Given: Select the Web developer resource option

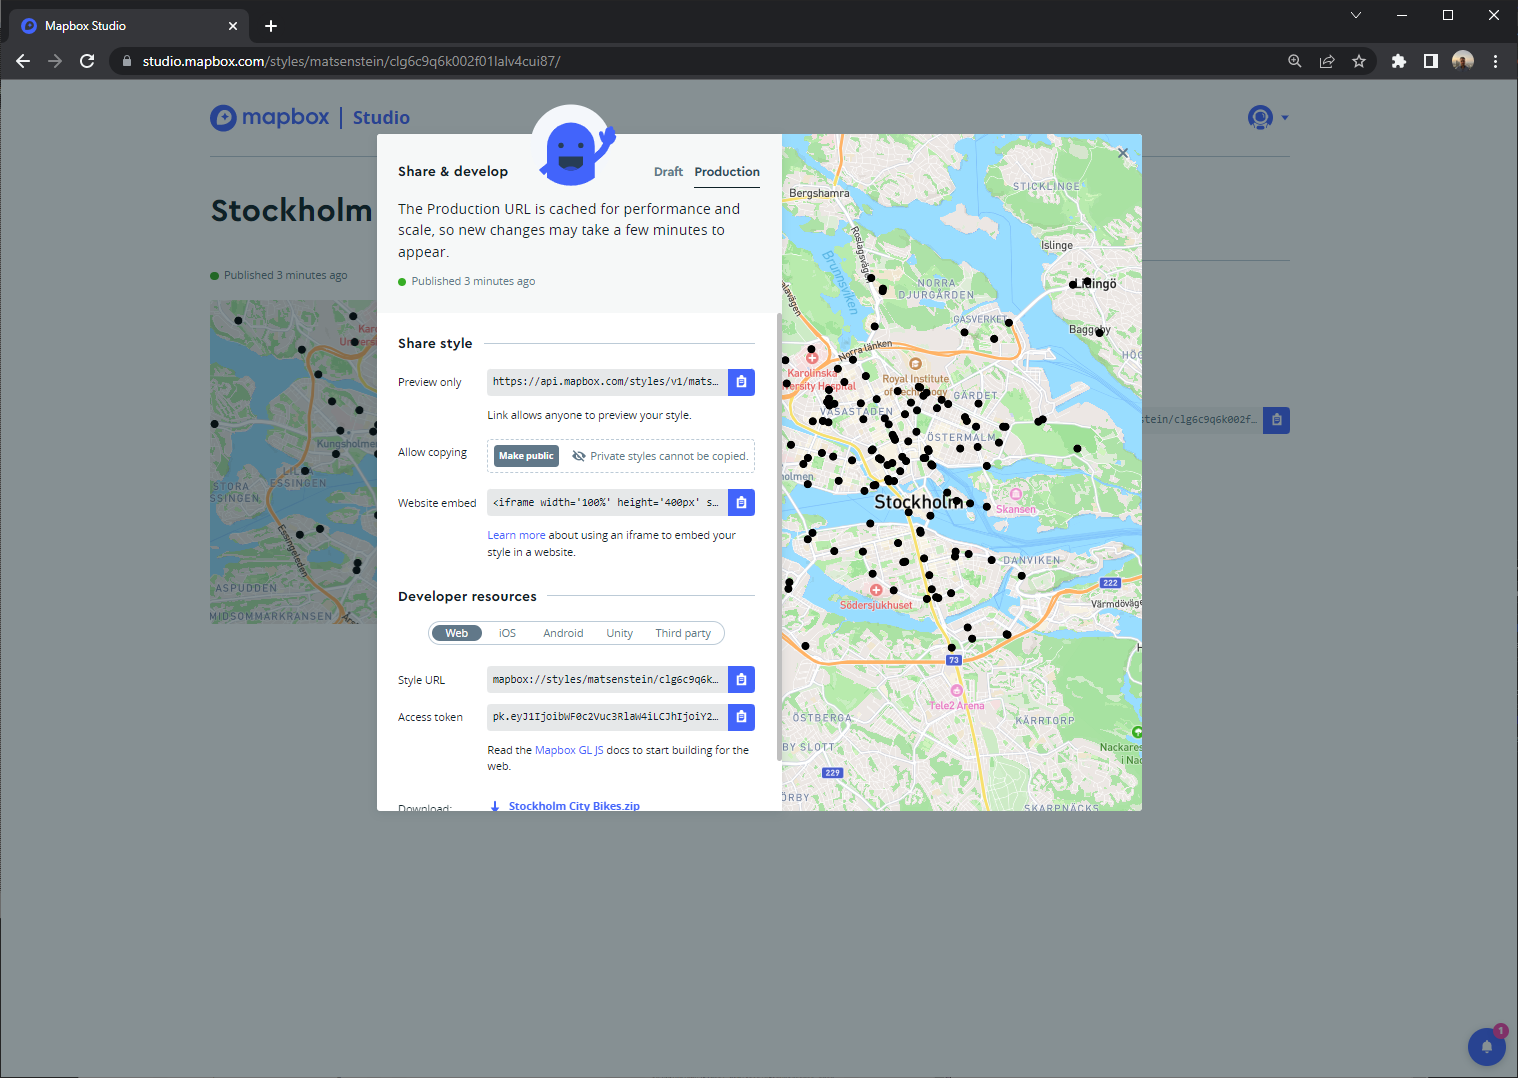Looking at the screenshot, I should [457, 633].
